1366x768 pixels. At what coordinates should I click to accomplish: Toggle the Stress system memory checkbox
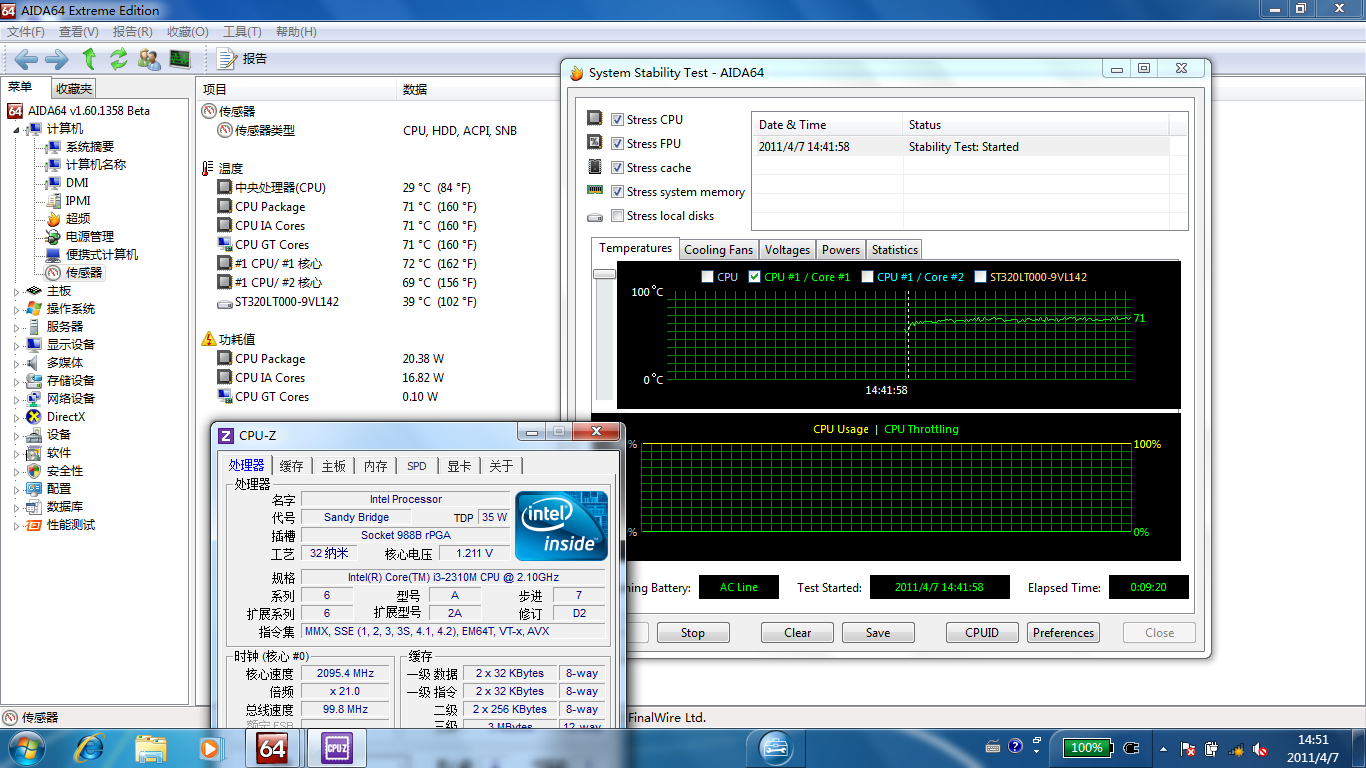(618, 192)
